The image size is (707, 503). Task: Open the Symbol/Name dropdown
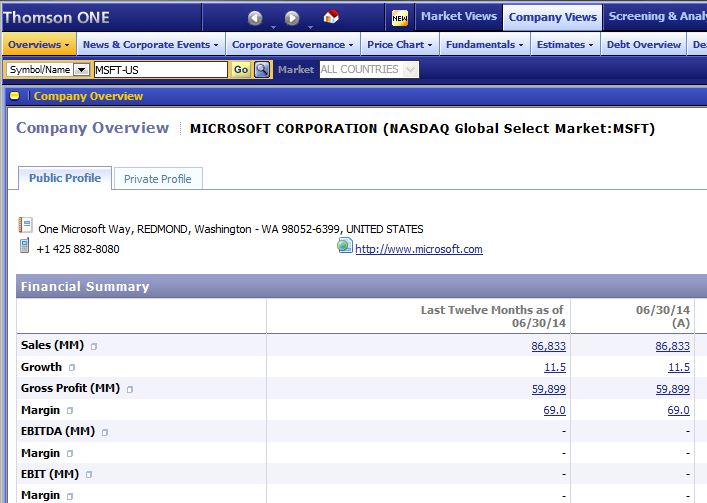(x=82, y=70)
